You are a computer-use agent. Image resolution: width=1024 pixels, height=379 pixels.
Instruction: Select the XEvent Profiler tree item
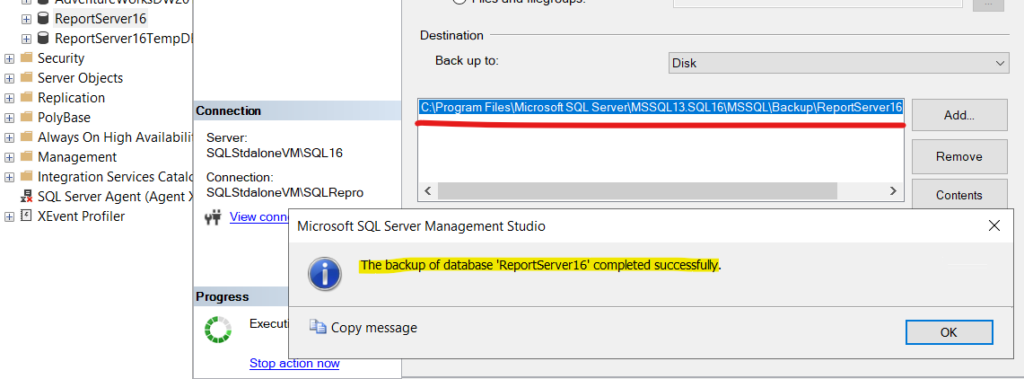[x=81, y=216]
